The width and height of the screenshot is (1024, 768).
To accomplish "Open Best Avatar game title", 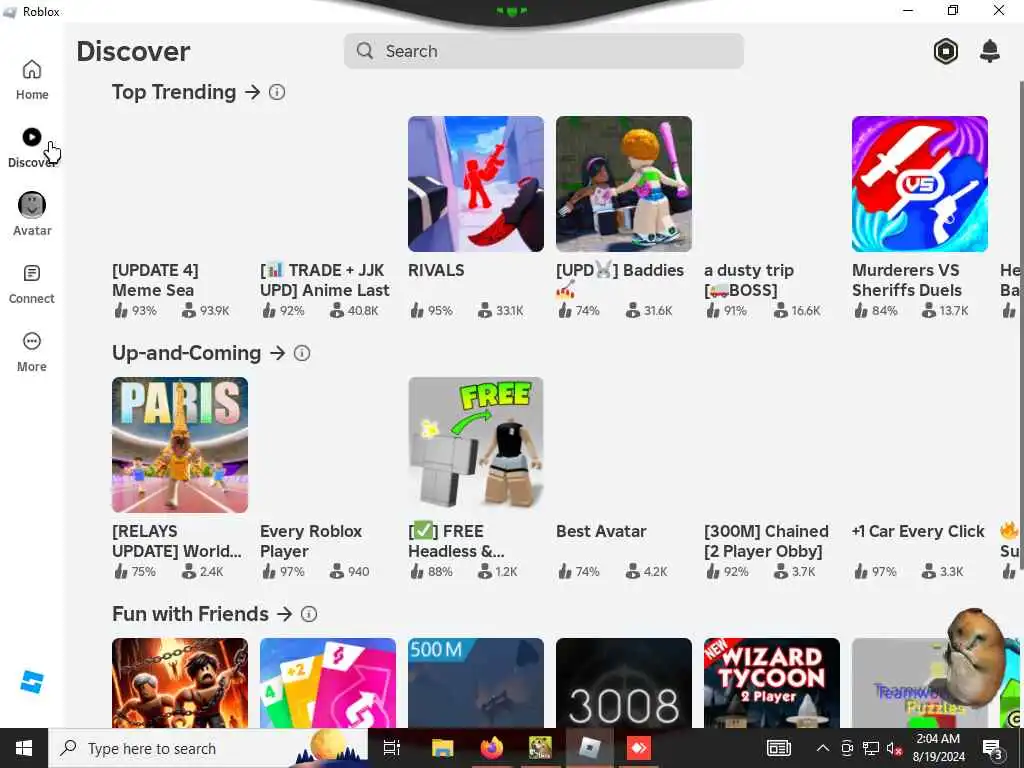I will coord(601,532).
